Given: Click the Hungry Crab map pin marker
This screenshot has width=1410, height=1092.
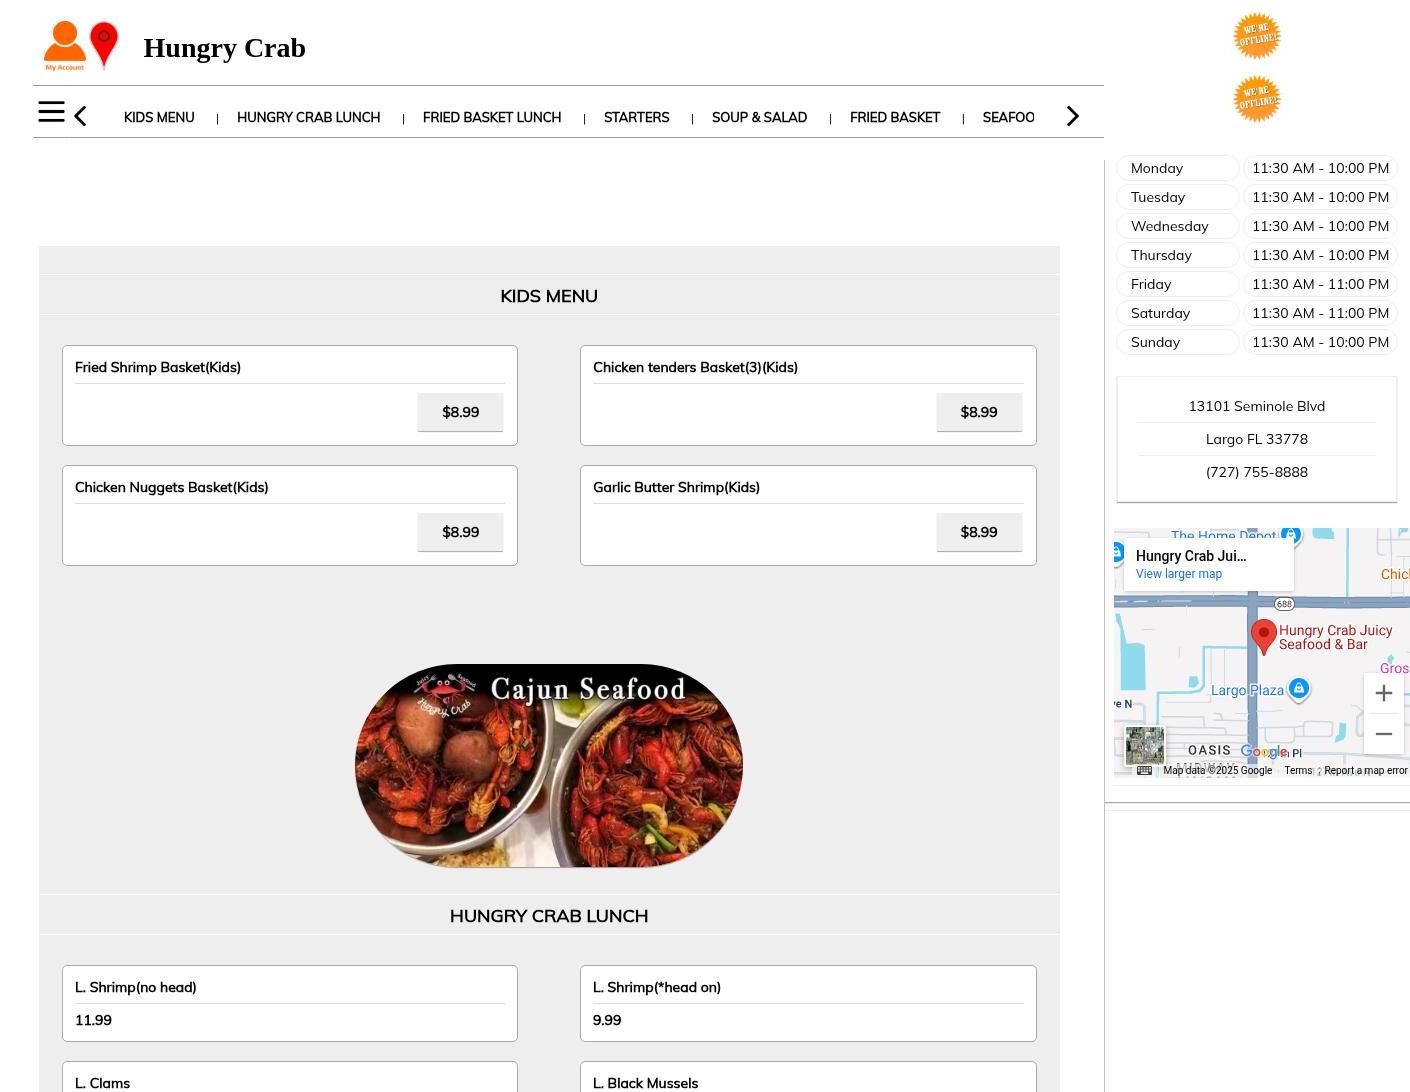Looking at the screenshot, I should [x=1263, y=636].
